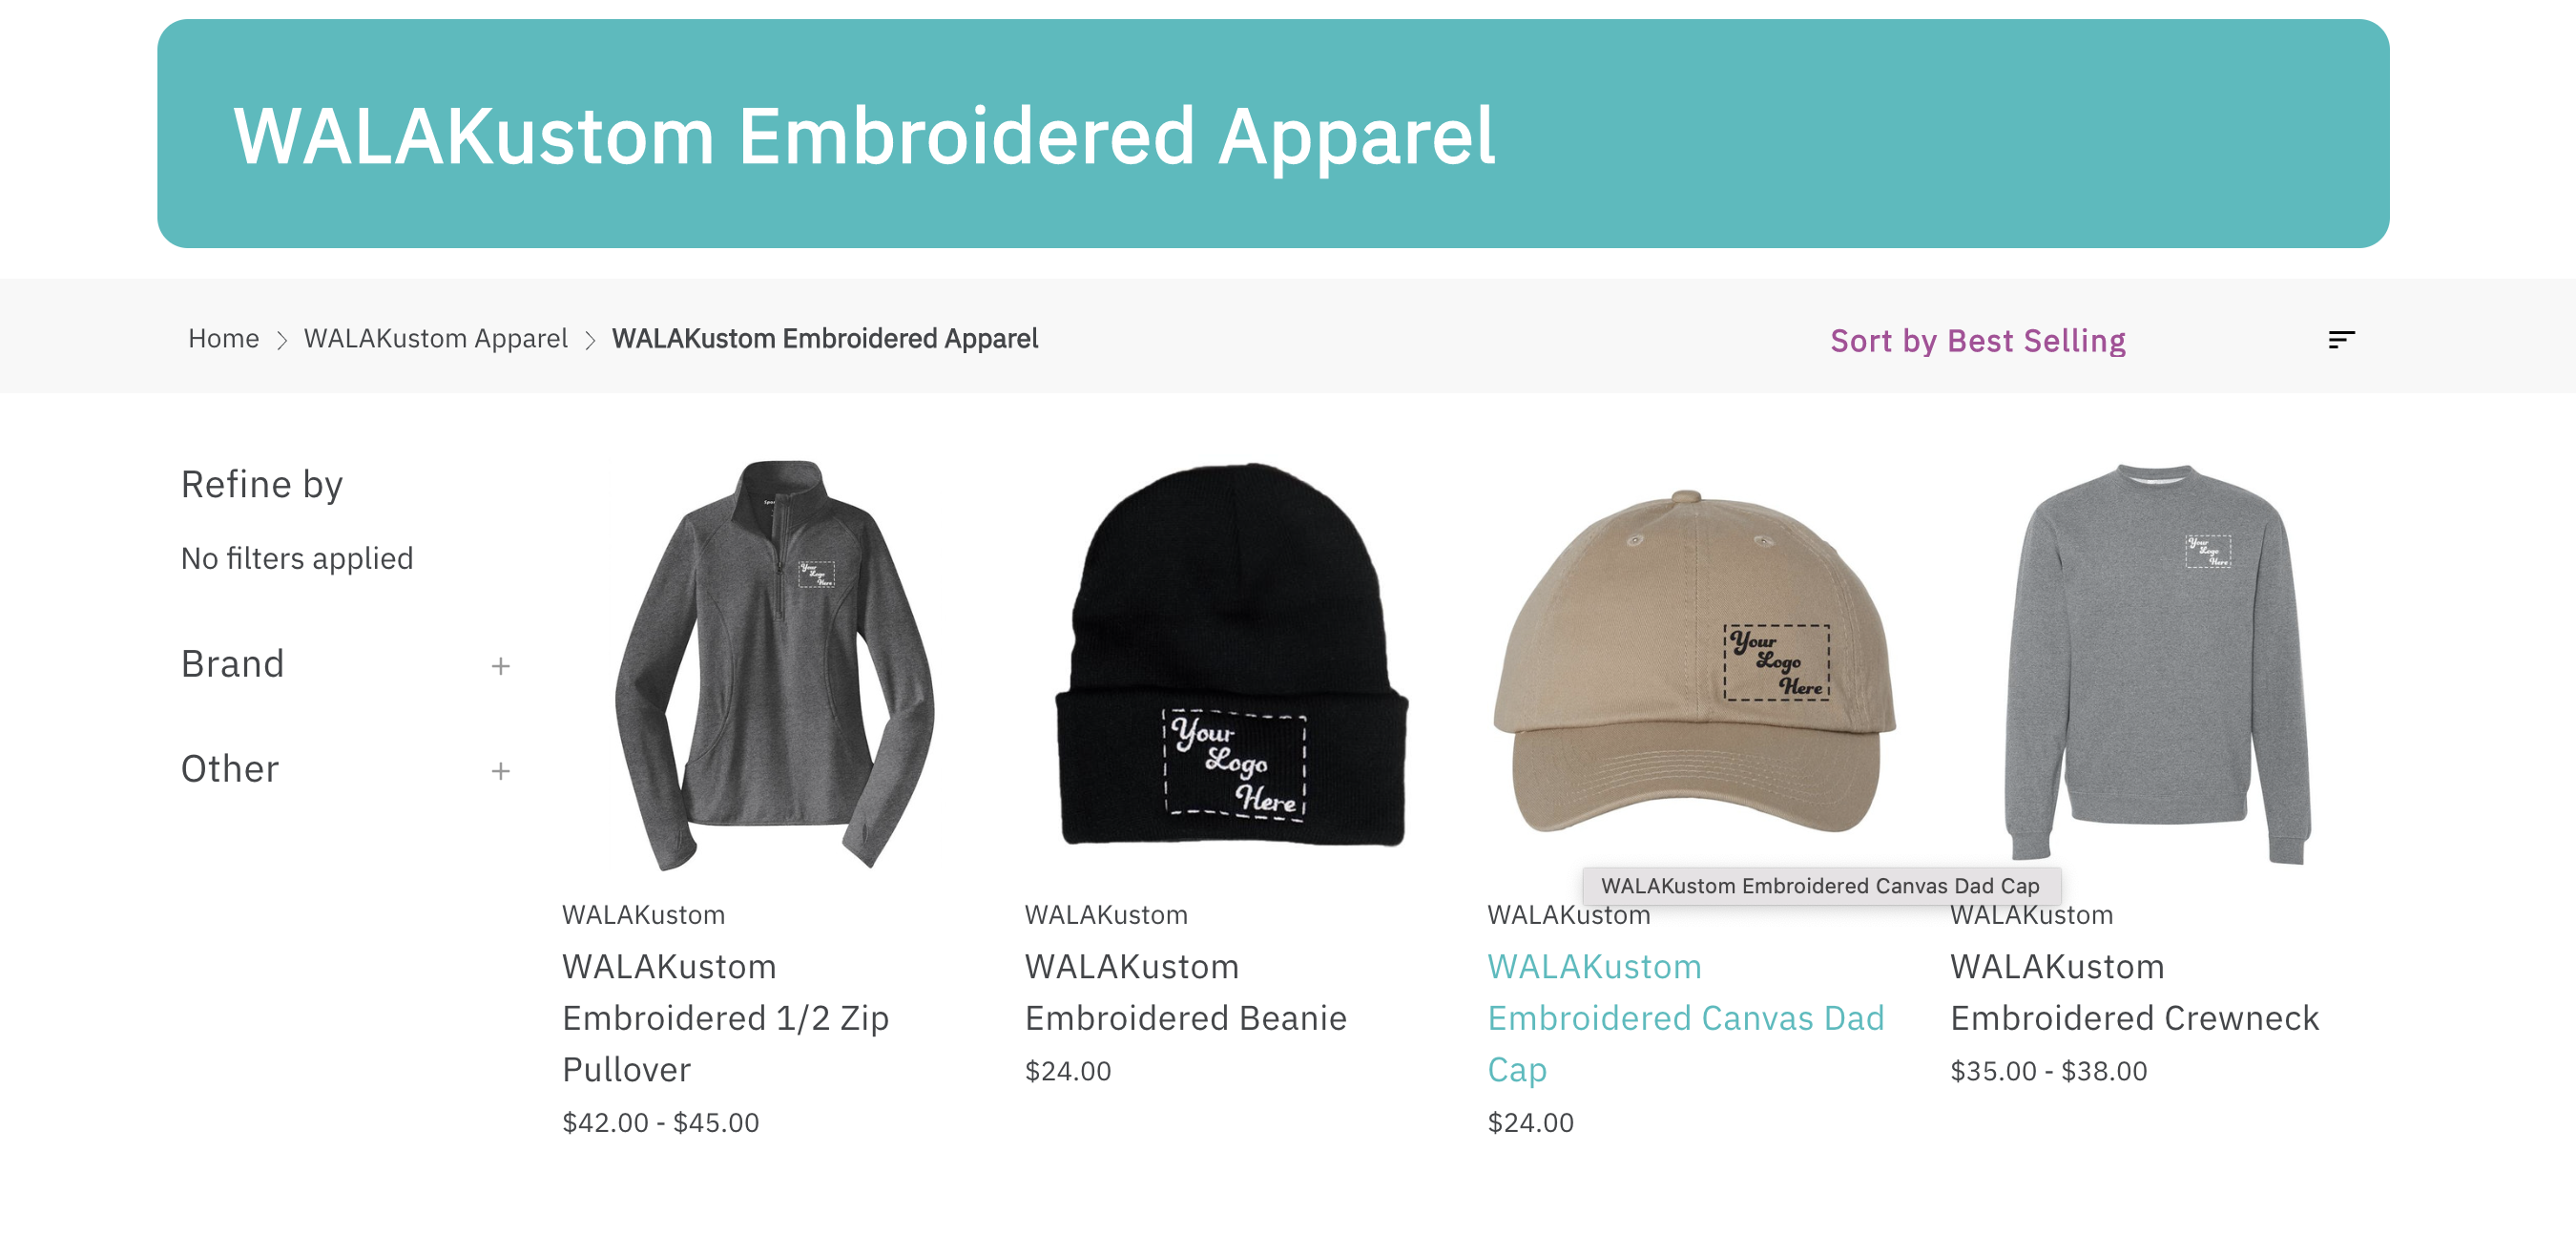Click the chevron after Home breadcrumb

[282, 341]
